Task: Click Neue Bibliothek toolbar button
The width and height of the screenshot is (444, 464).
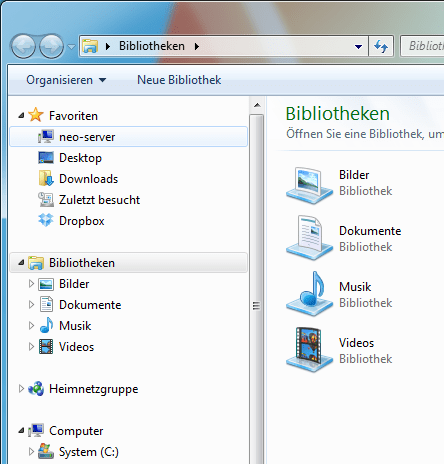Action: [179, 80]
